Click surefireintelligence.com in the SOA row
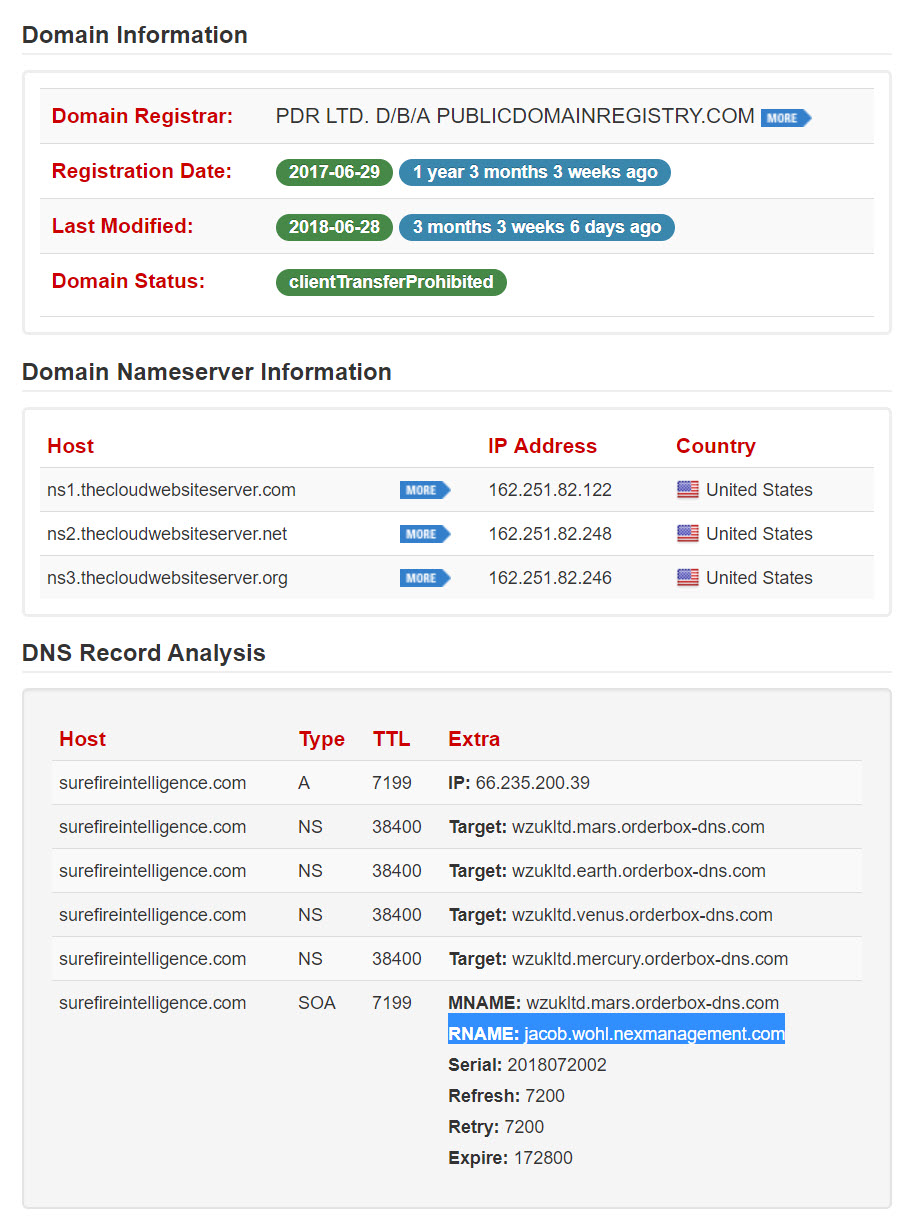The image size is (906, 1216). pos(152,1003)
